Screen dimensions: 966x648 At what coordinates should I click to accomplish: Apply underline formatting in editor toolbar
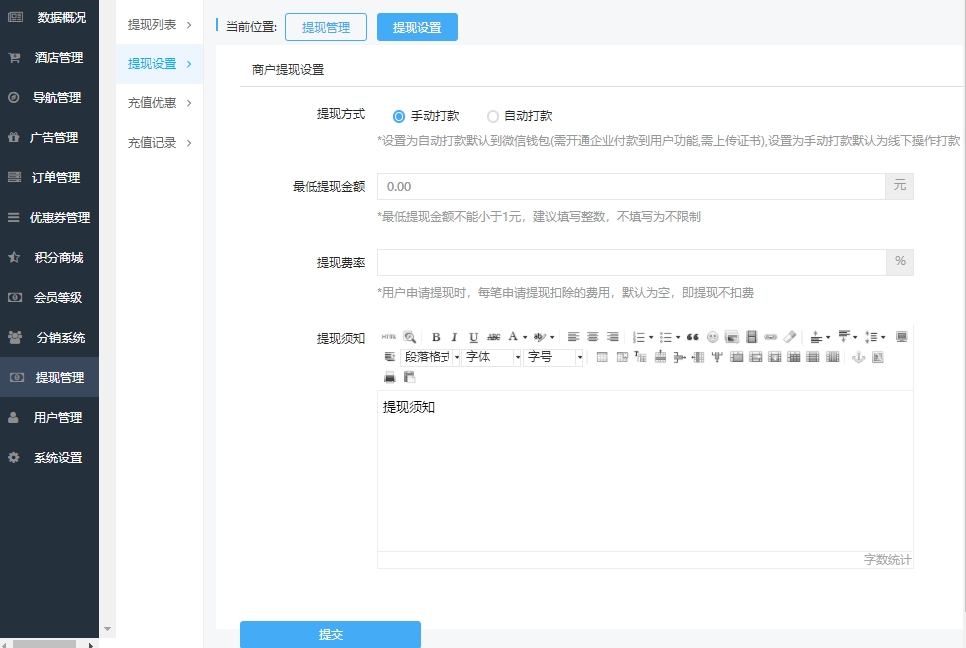coord(473,337)
